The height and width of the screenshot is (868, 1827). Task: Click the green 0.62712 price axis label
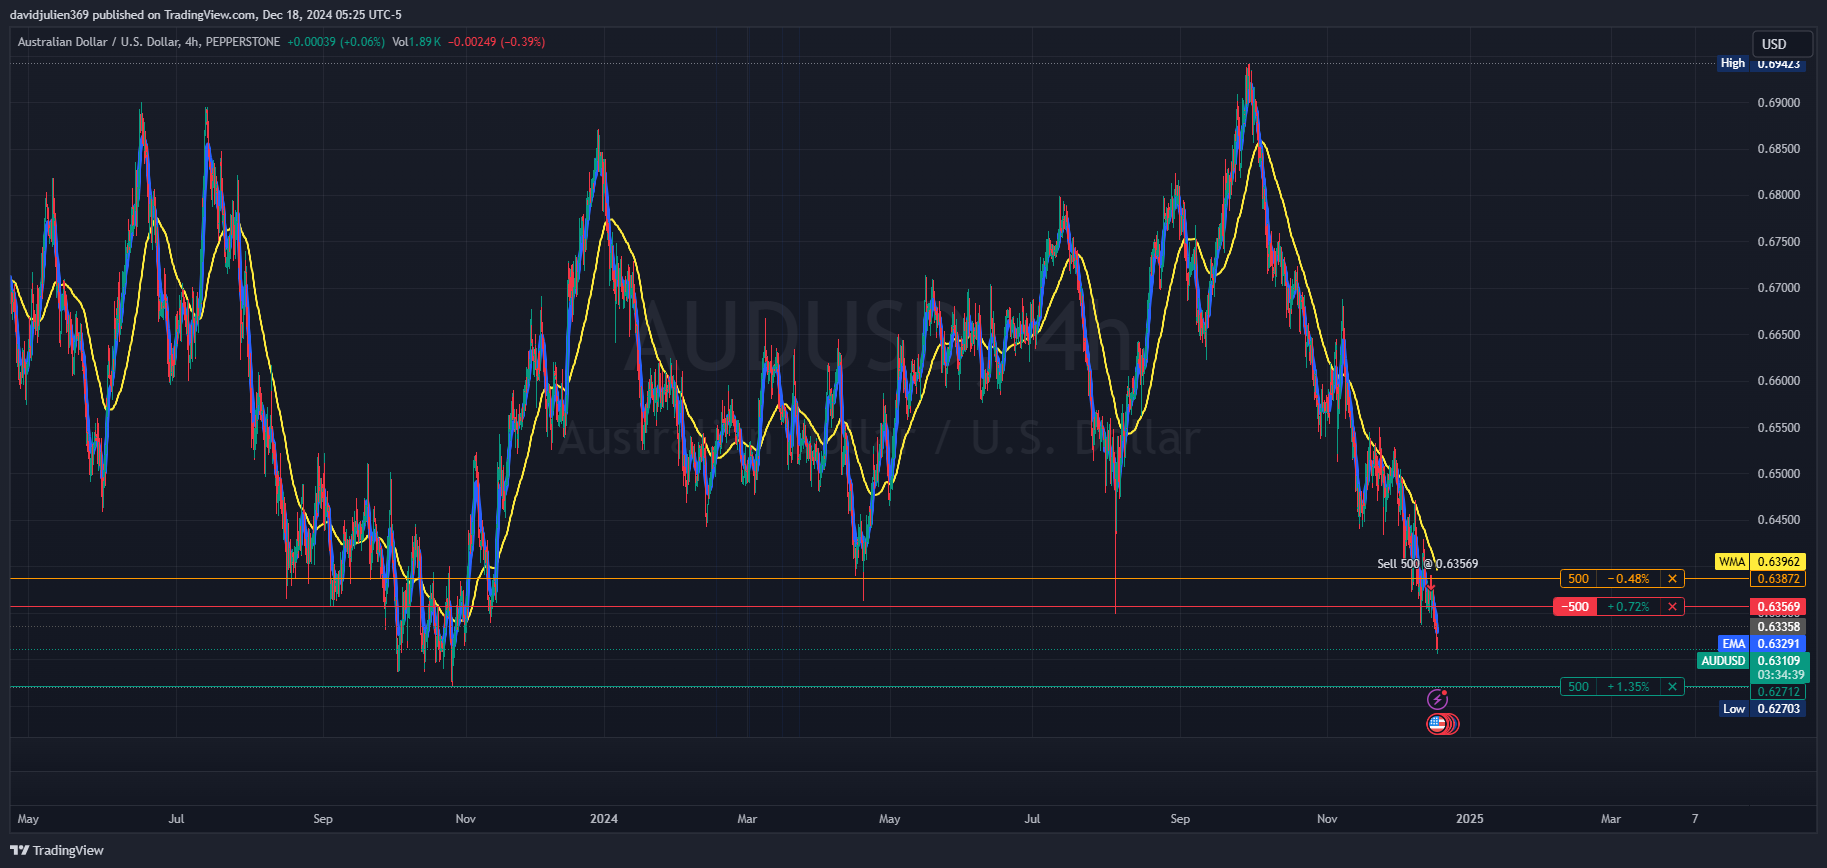(1778, 692)
